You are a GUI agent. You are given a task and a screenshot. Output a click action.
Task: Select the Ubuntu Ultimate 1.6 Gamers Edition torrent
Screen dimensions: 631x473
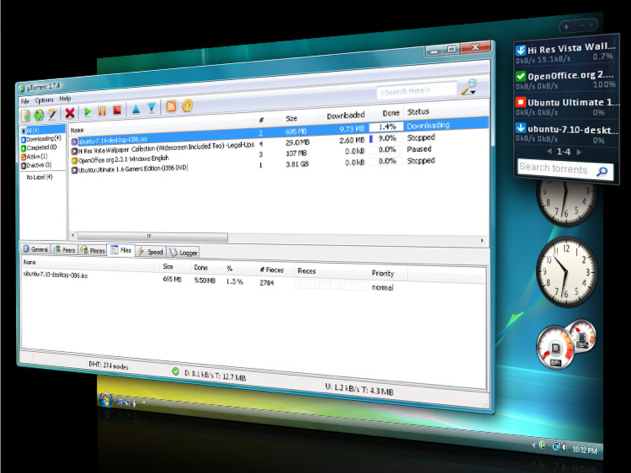130,169
